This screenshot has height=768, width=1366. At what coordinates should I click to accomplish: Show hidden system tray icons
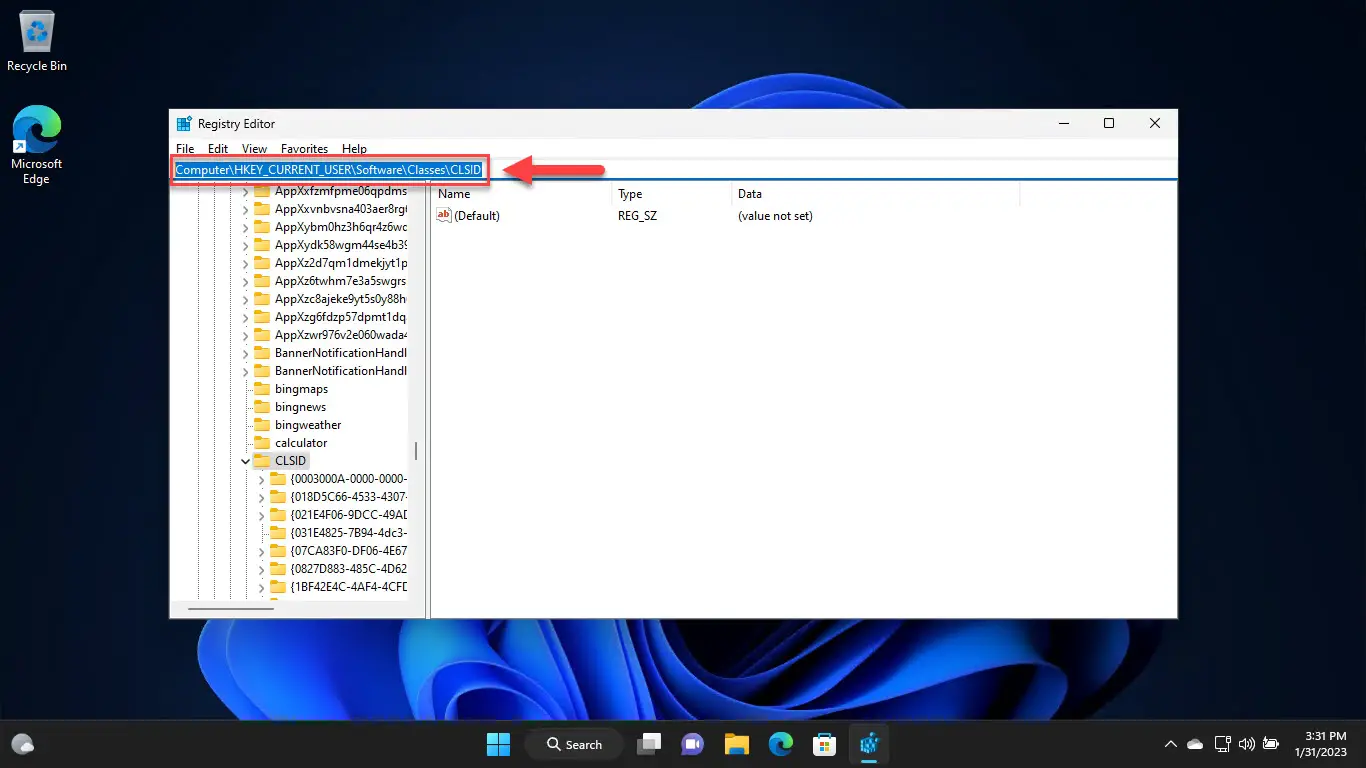[x=1170, y=744]
